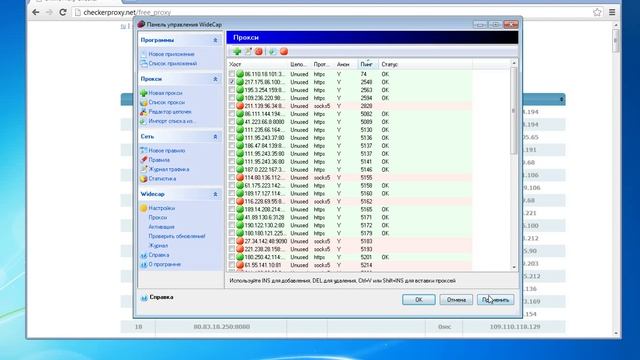
Task: Open the browser hamburger menu
Action: click(x=612, y=12)
